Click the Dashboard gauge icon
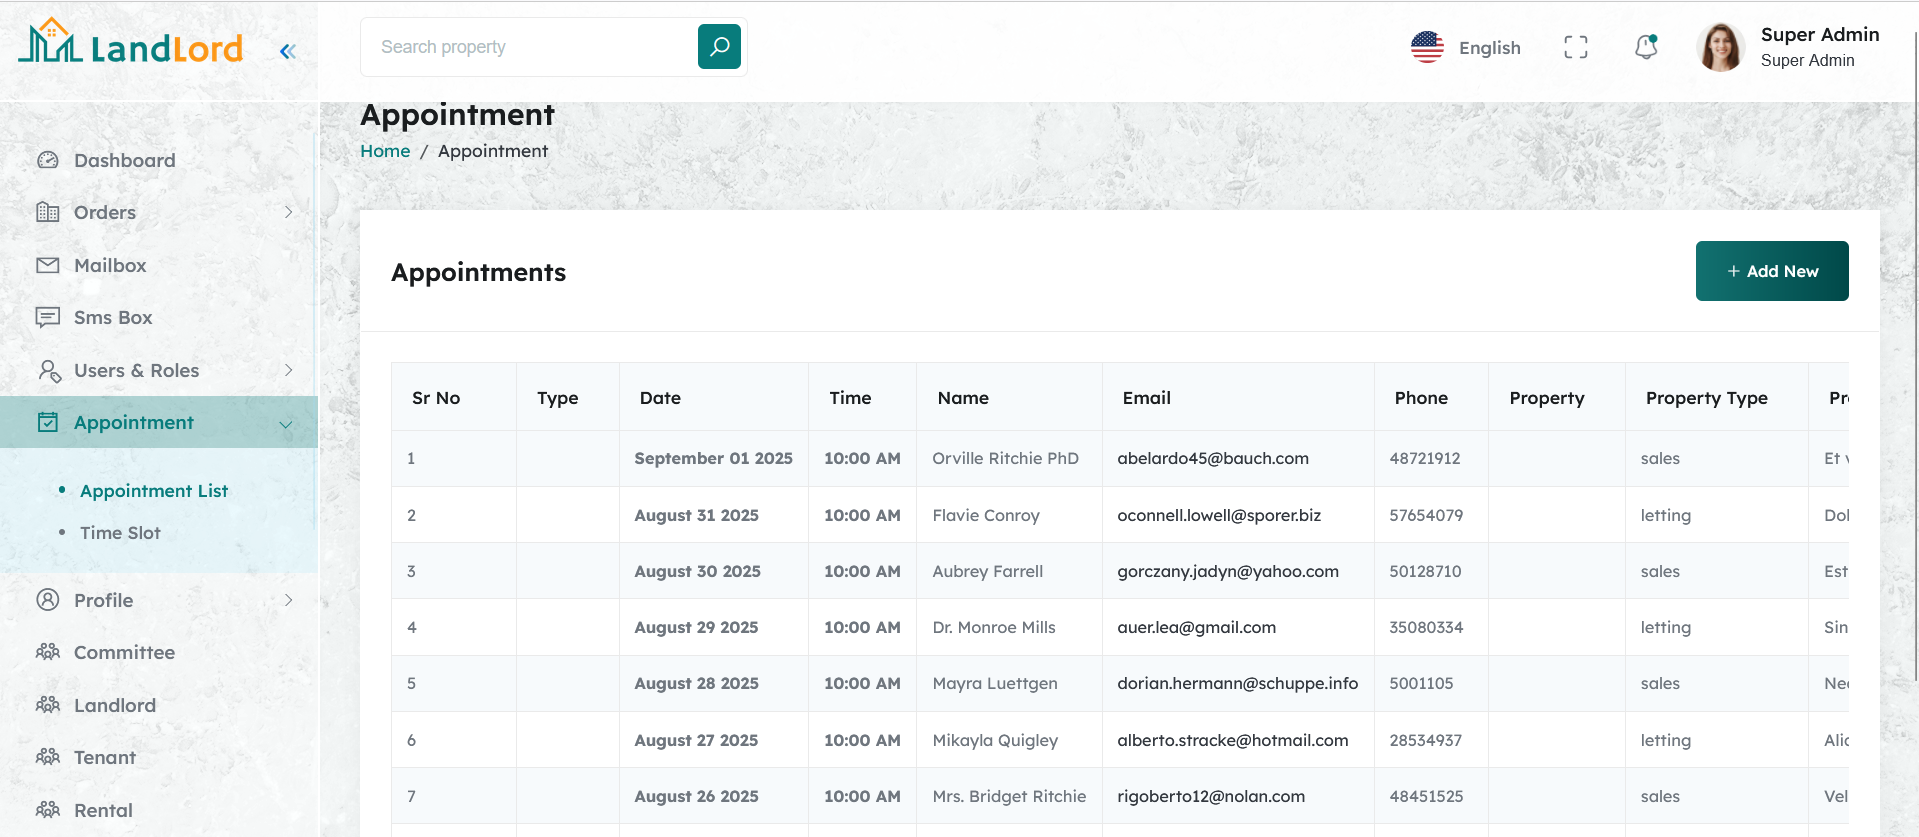 click(x=48, y=160)
